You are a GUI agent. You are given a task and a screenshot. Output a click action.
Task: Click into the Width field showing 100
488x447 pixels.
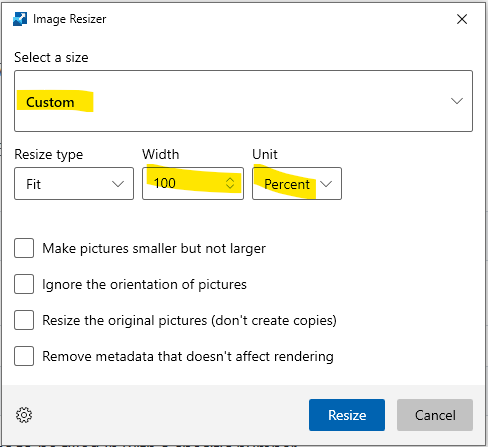pyautogui.click(x=193, y=184)
